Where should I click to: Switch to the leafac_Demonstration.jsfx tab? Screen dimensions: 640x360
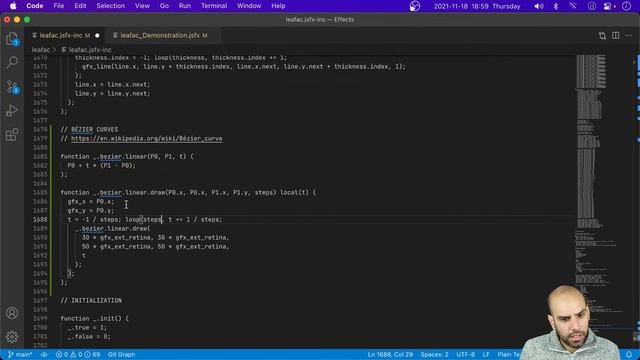point(160,36)
